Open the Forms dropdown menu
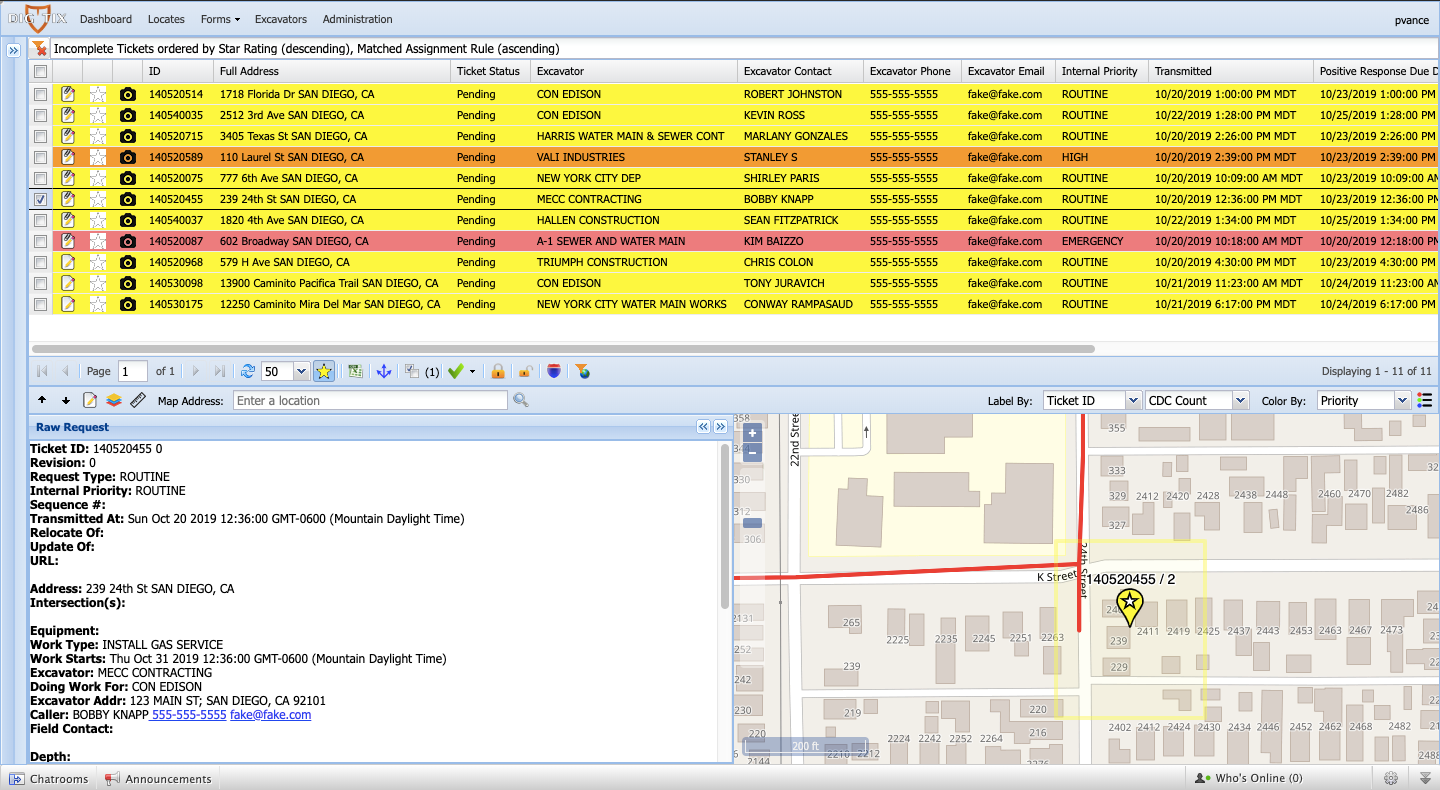This screenshot has height=790, width=1440. [x=220, y=19]
